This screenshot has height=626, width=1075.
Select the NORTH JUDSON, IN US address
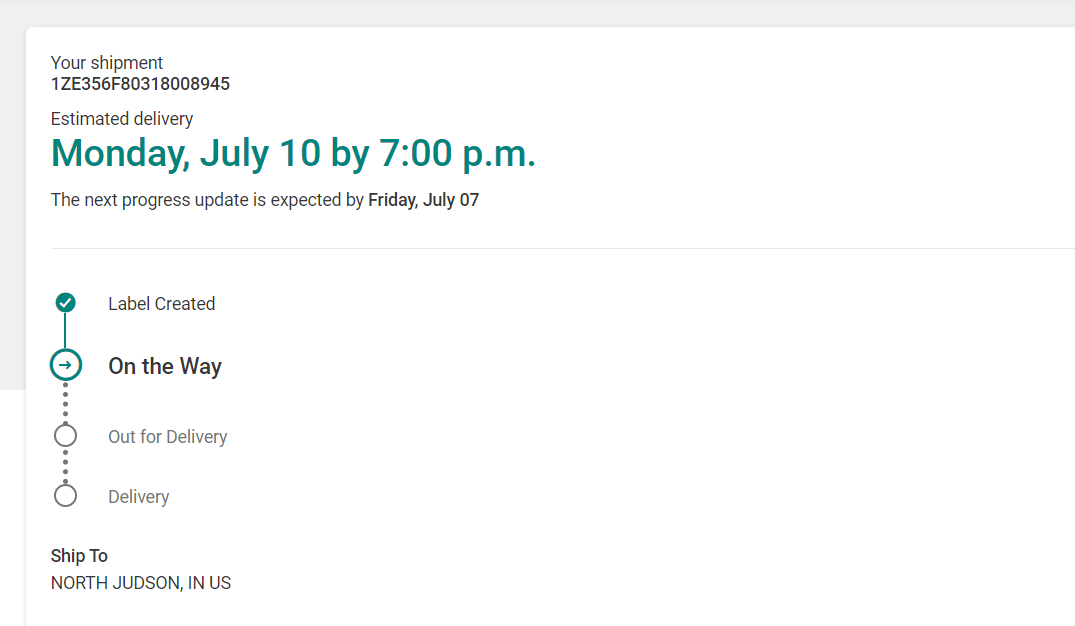141,583
